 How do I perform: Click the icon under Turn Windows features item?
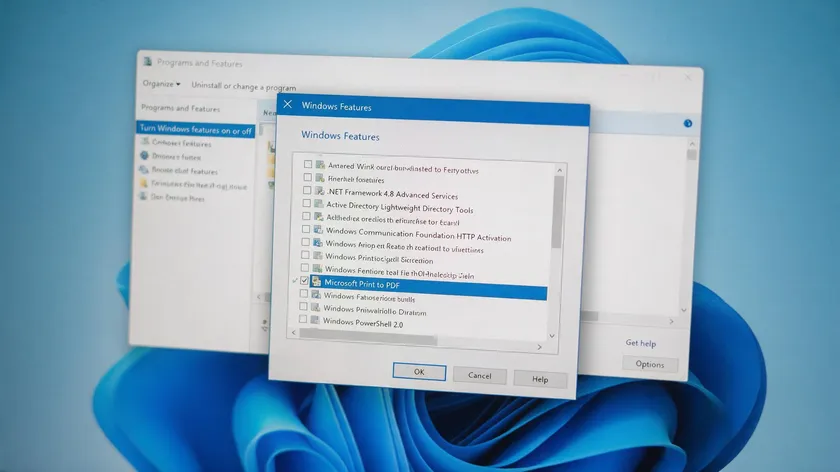tap(145, 142)
